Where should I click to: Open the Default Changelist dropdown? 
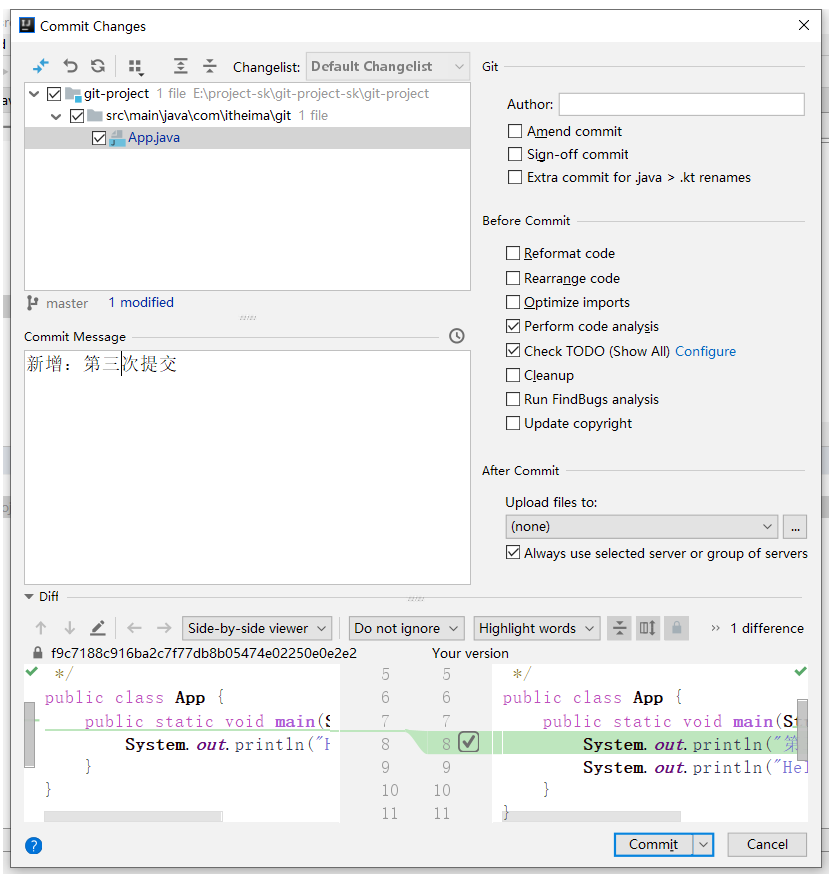click(388, 67)
